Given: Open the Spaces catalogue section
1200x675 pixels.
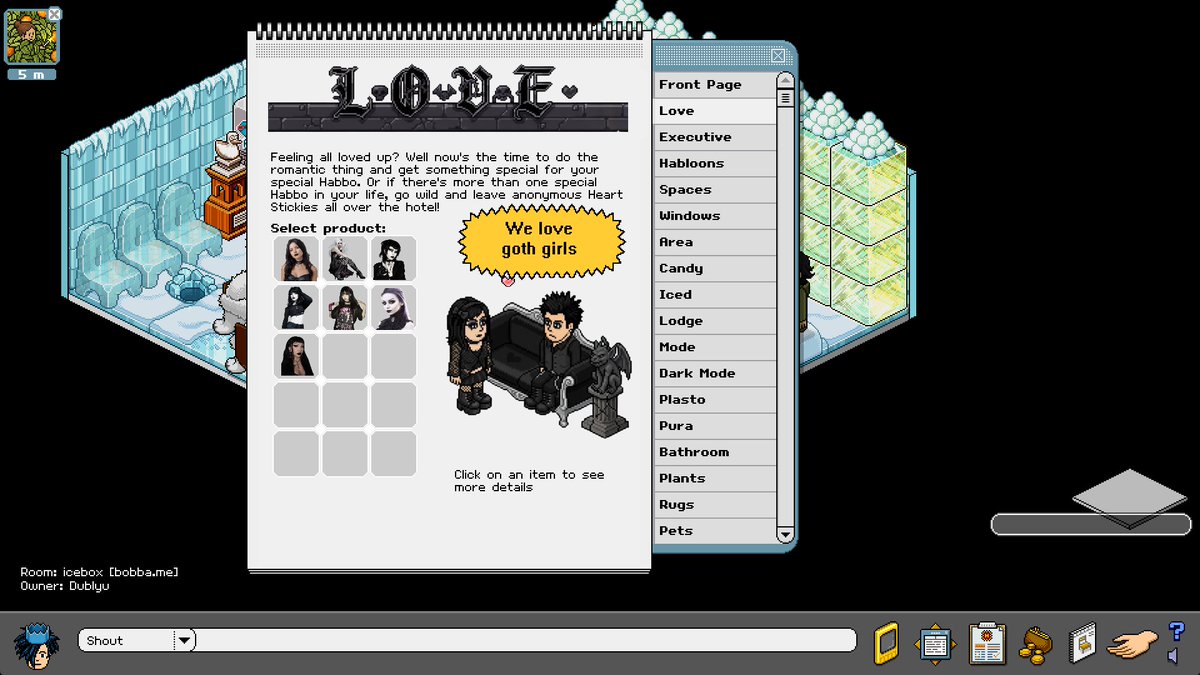Looking at the screenshot, I should point(715,189).
